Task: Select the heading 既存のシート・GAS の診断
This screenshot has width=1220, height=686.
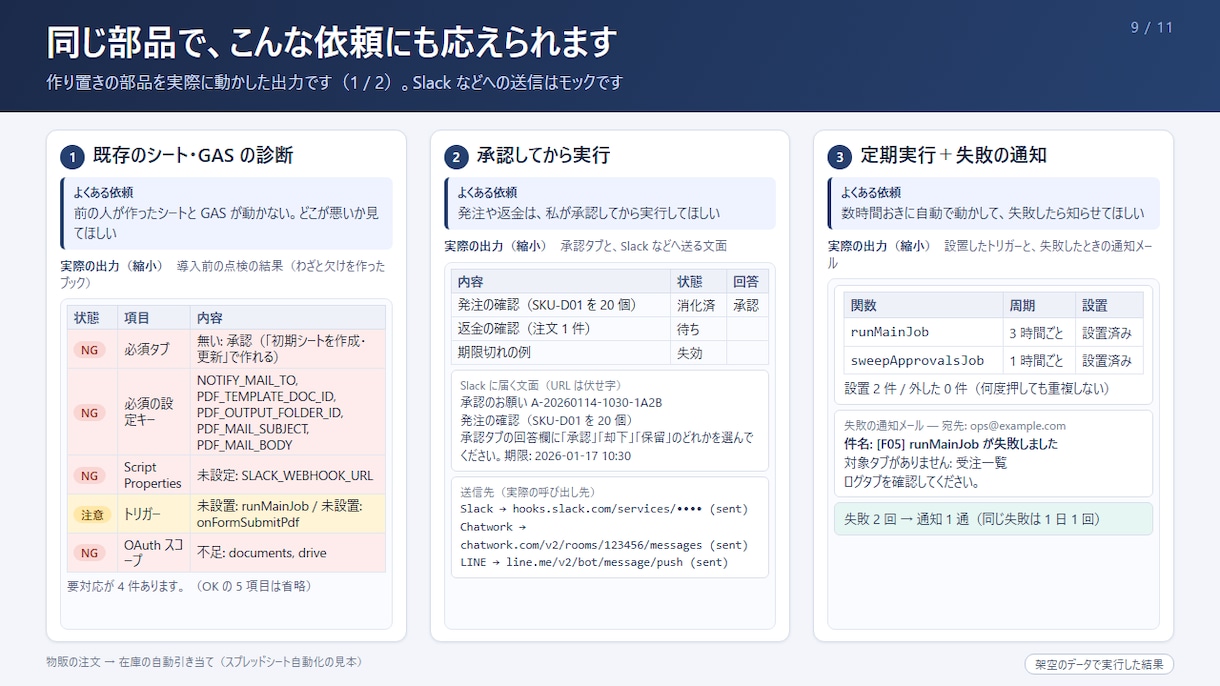Action: (193, 155)
